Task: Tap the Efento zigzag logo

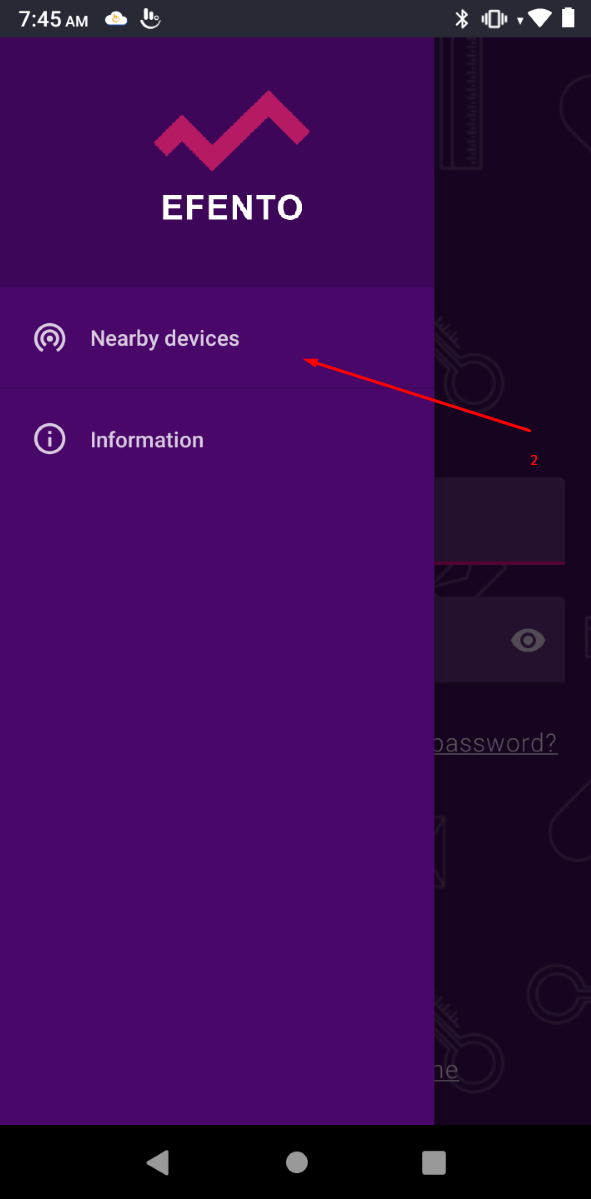Action: click(232, 130)
